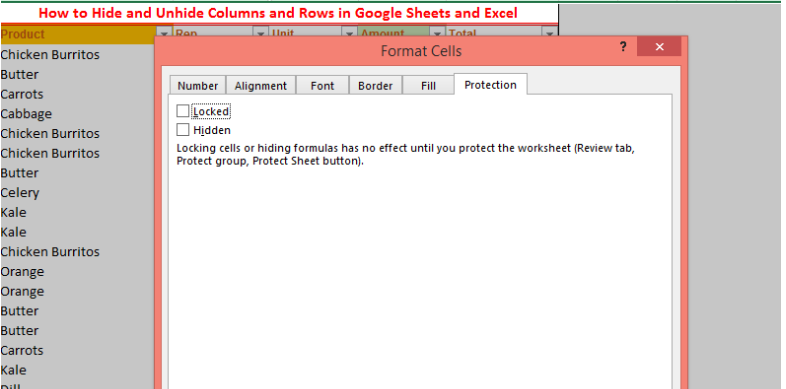
Task: Select the Cabbage cell
Action: coord(78,114)
